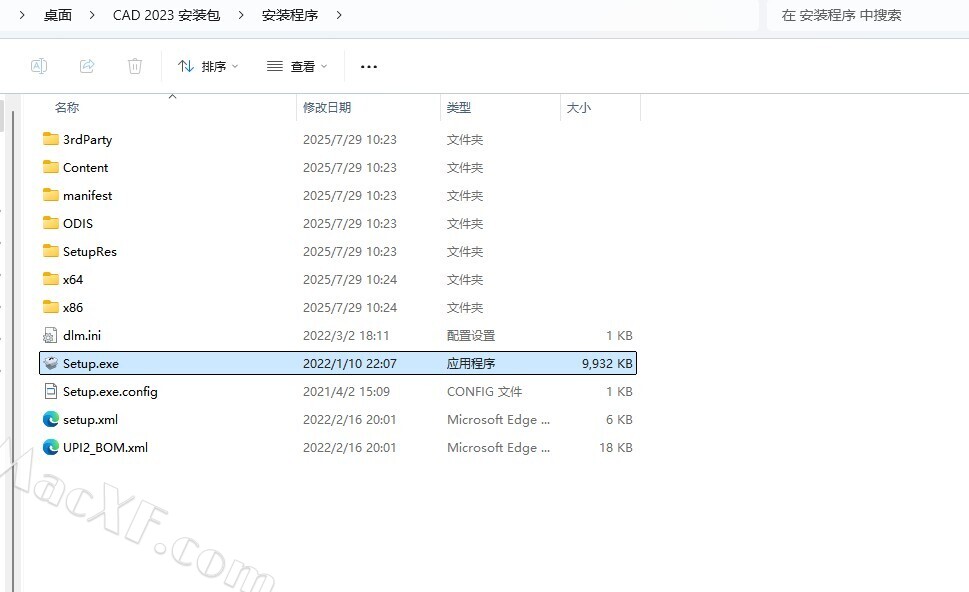Expand the chevron after CAD 2023 安装包
The width and height of the screenshot is (969, 592).
241,15
